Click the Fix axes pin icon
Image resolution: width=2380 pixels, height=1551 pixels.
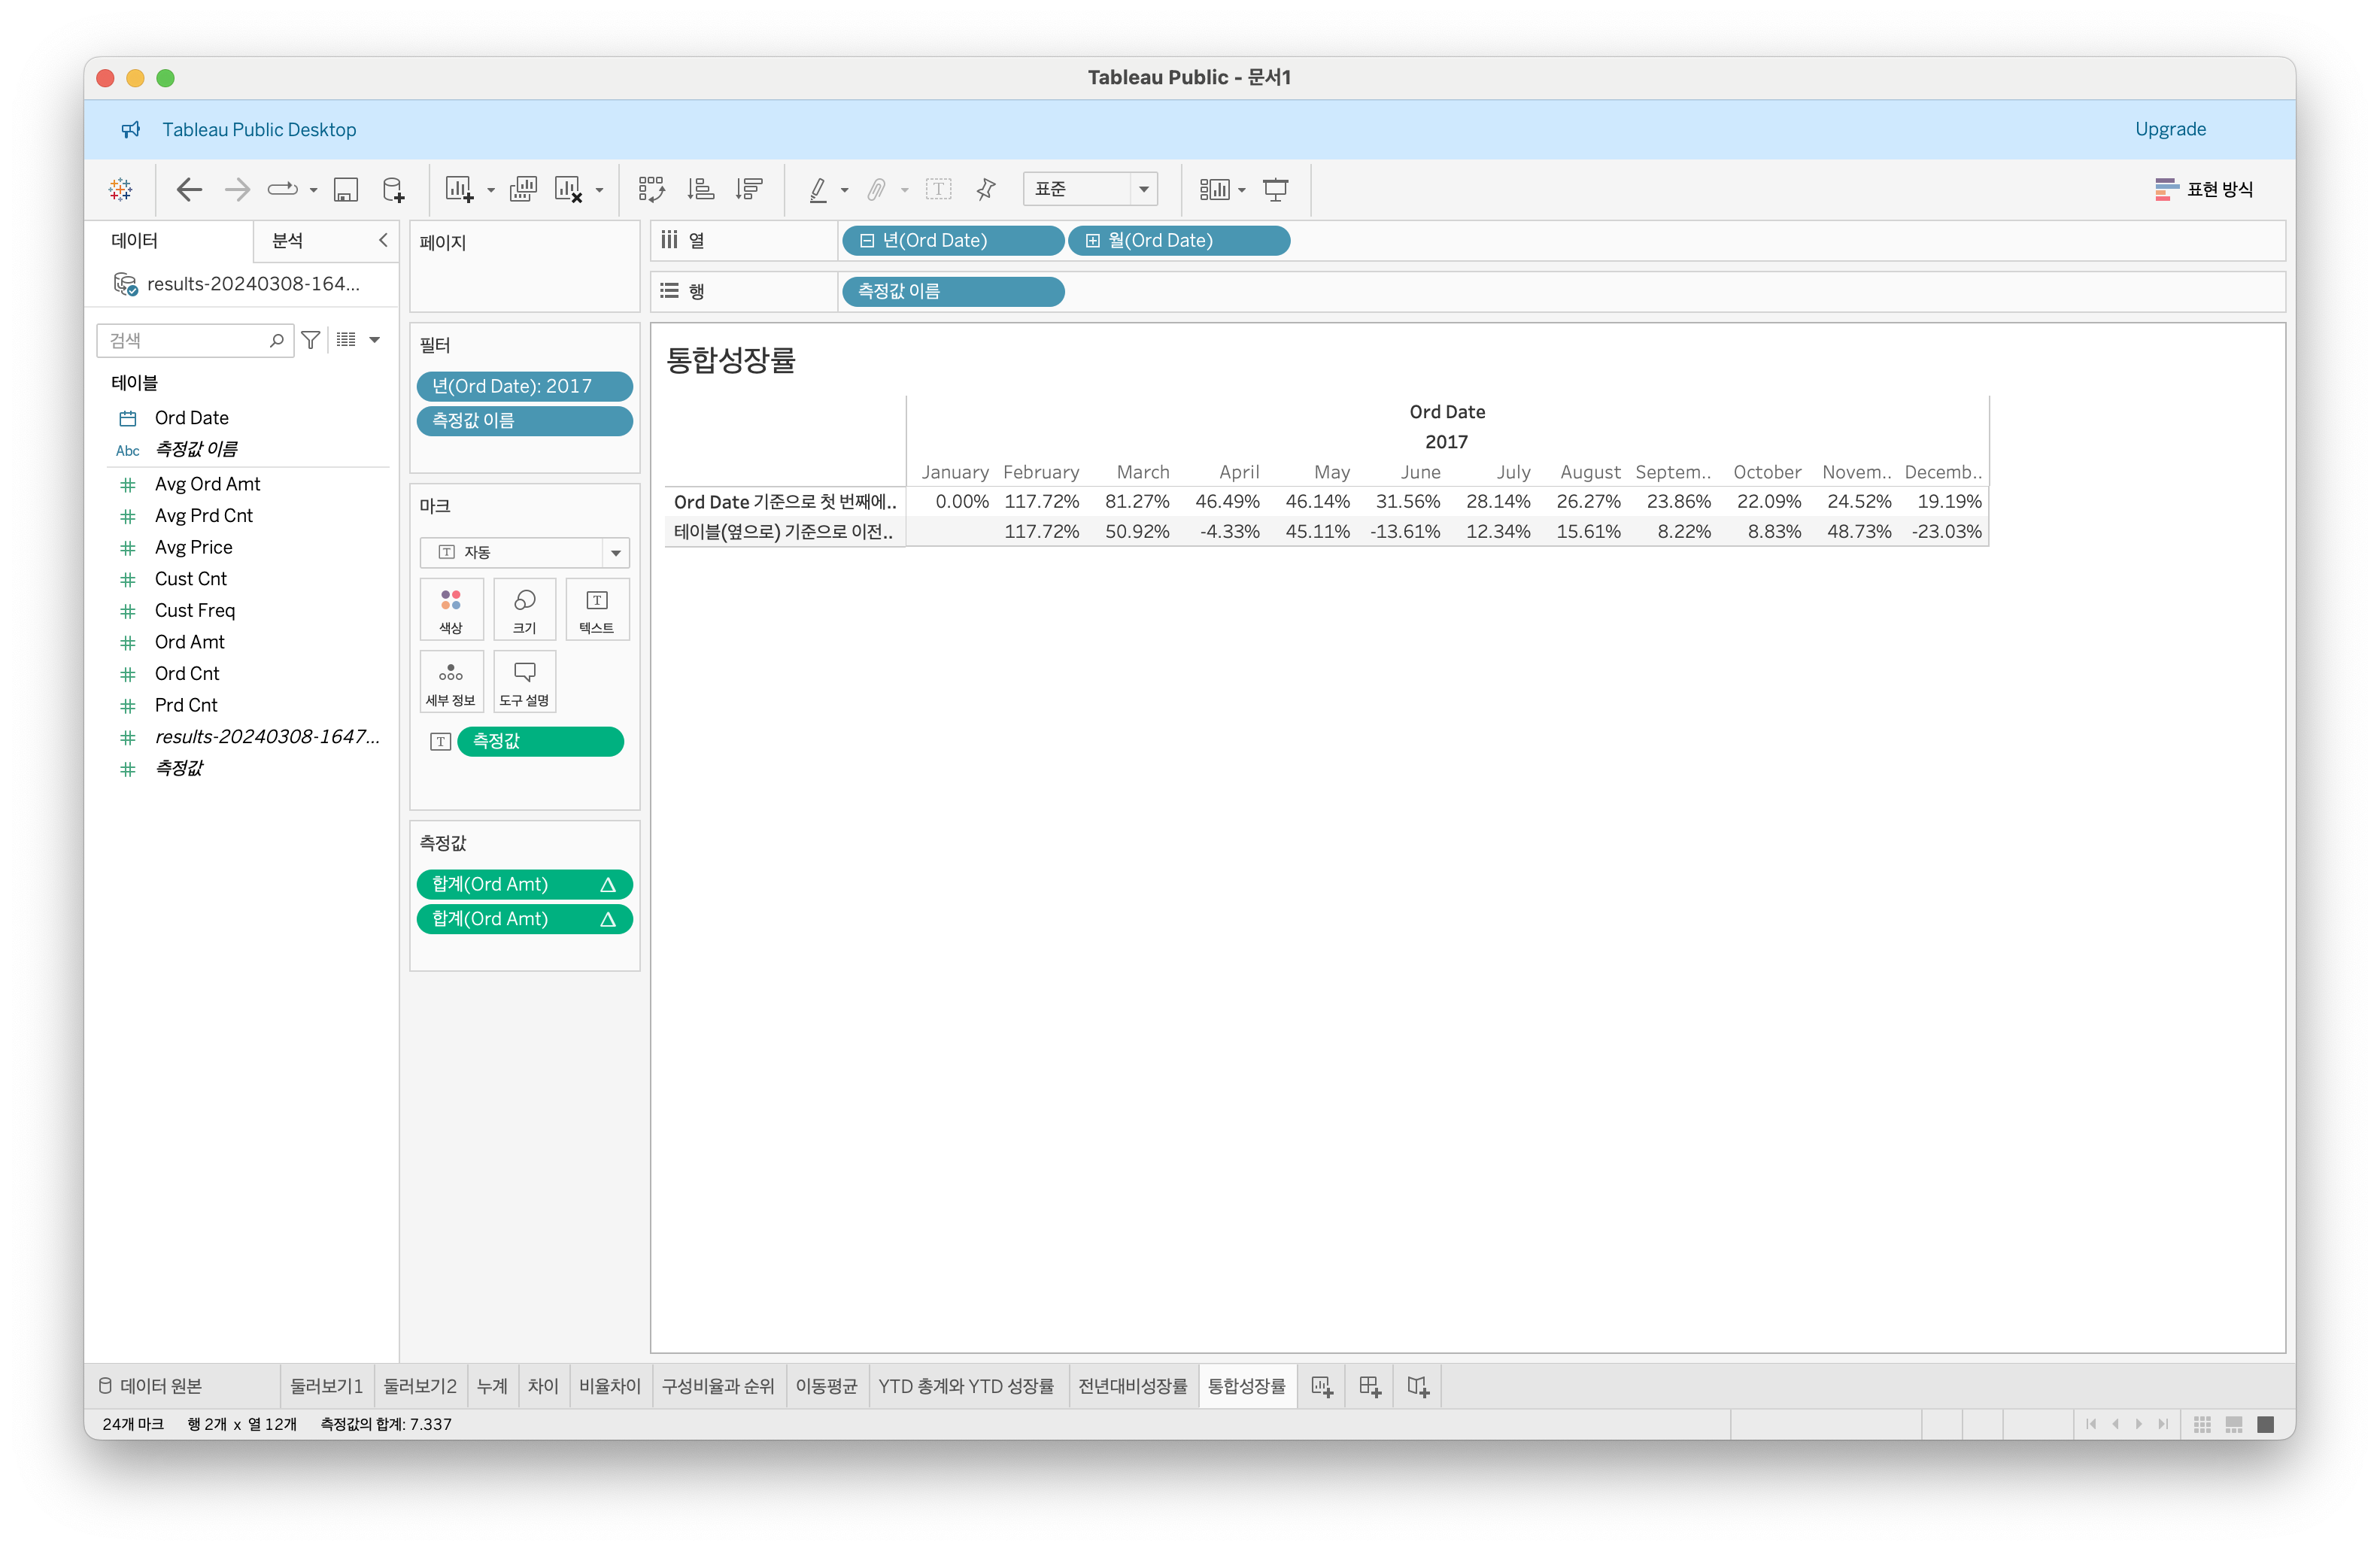point(986,189)
